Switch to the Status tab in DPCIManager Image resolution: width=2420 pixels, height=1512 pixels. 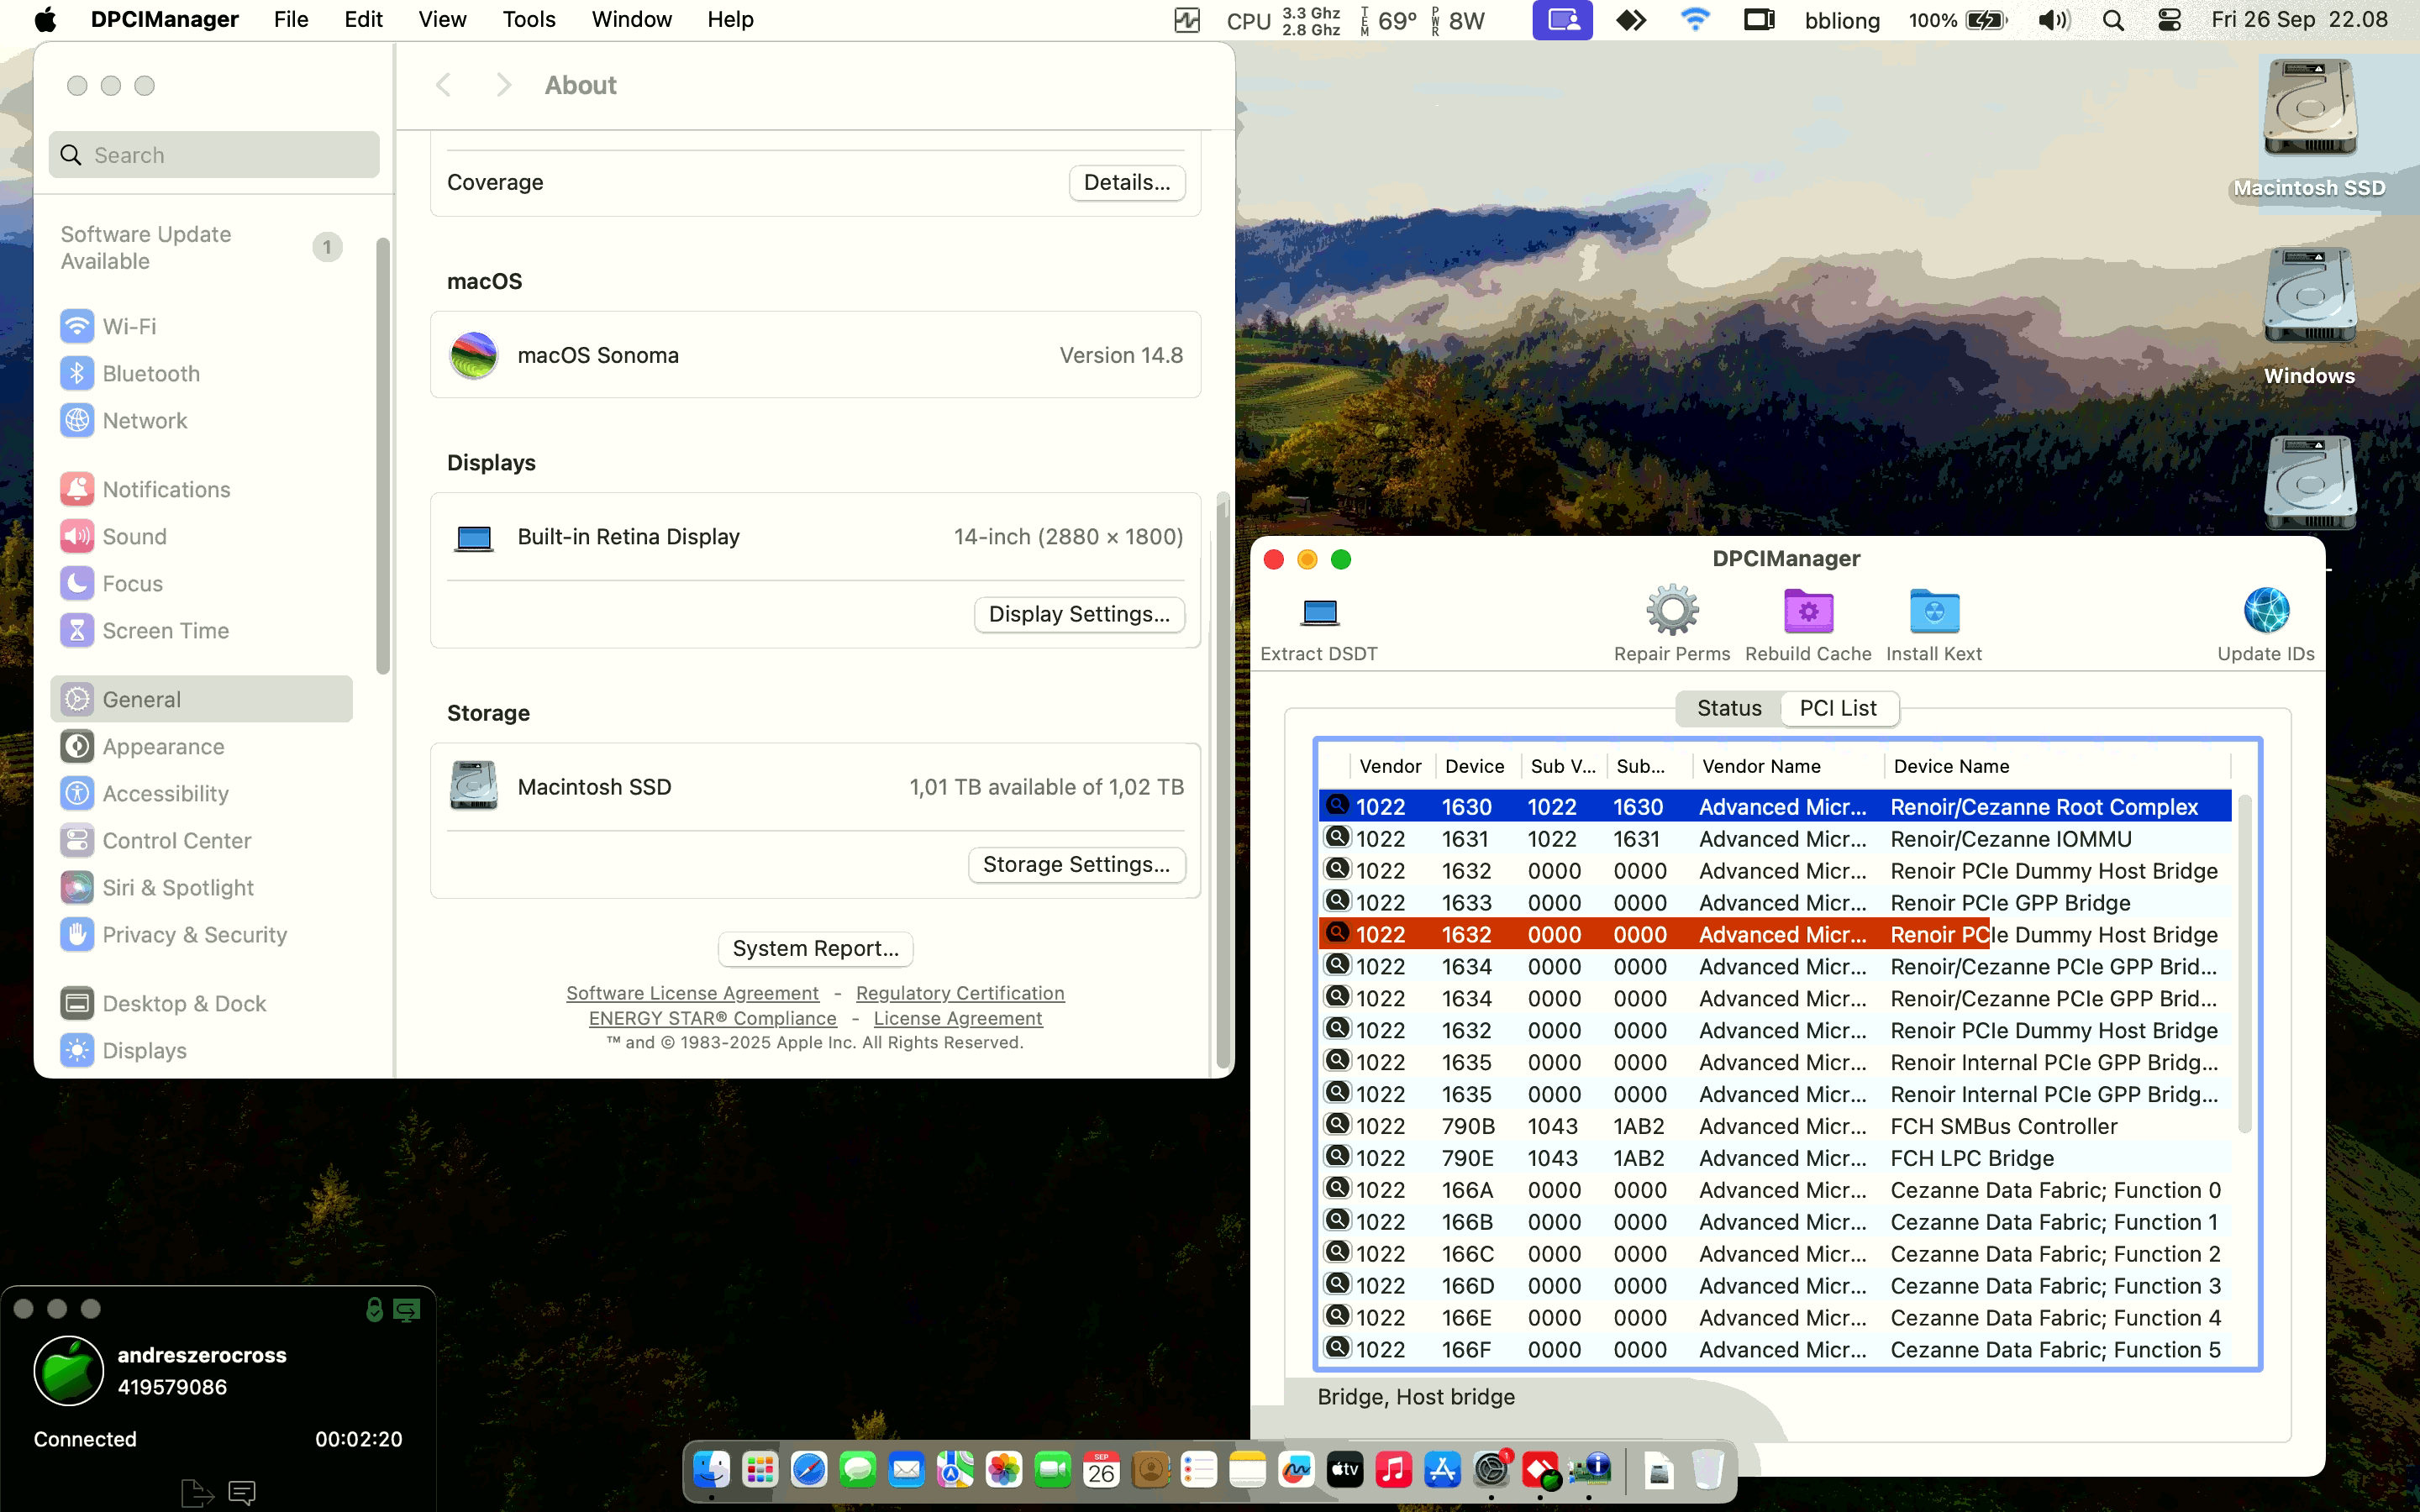(x=1729, y=708)
